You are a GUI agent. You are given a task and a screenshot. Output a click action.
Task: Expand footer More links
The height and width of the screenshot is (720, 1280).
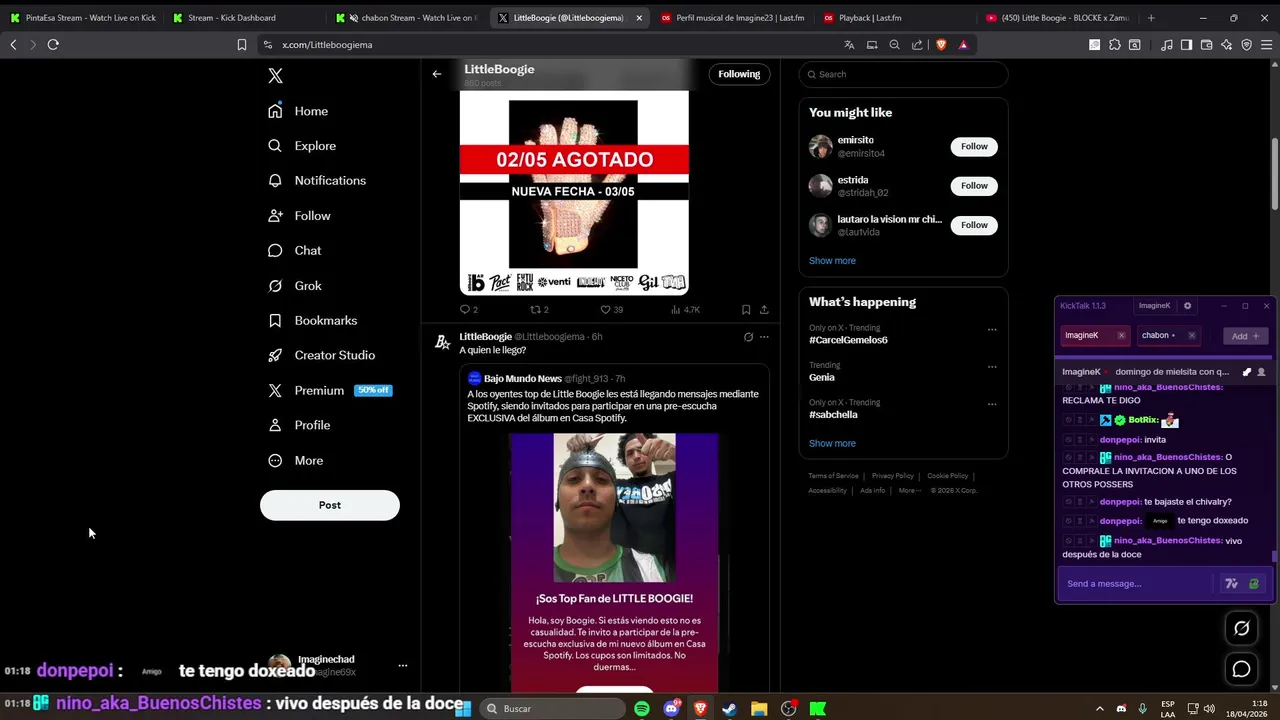[909, 491]
